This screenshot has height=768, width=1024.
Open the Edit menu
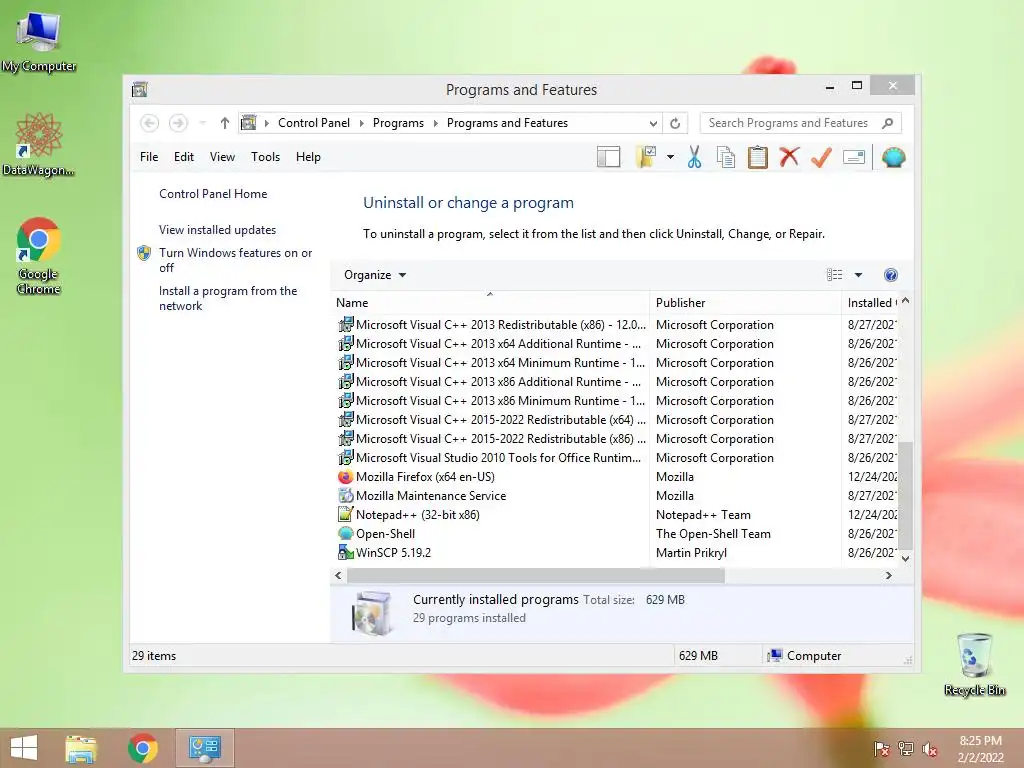point(184,157)
